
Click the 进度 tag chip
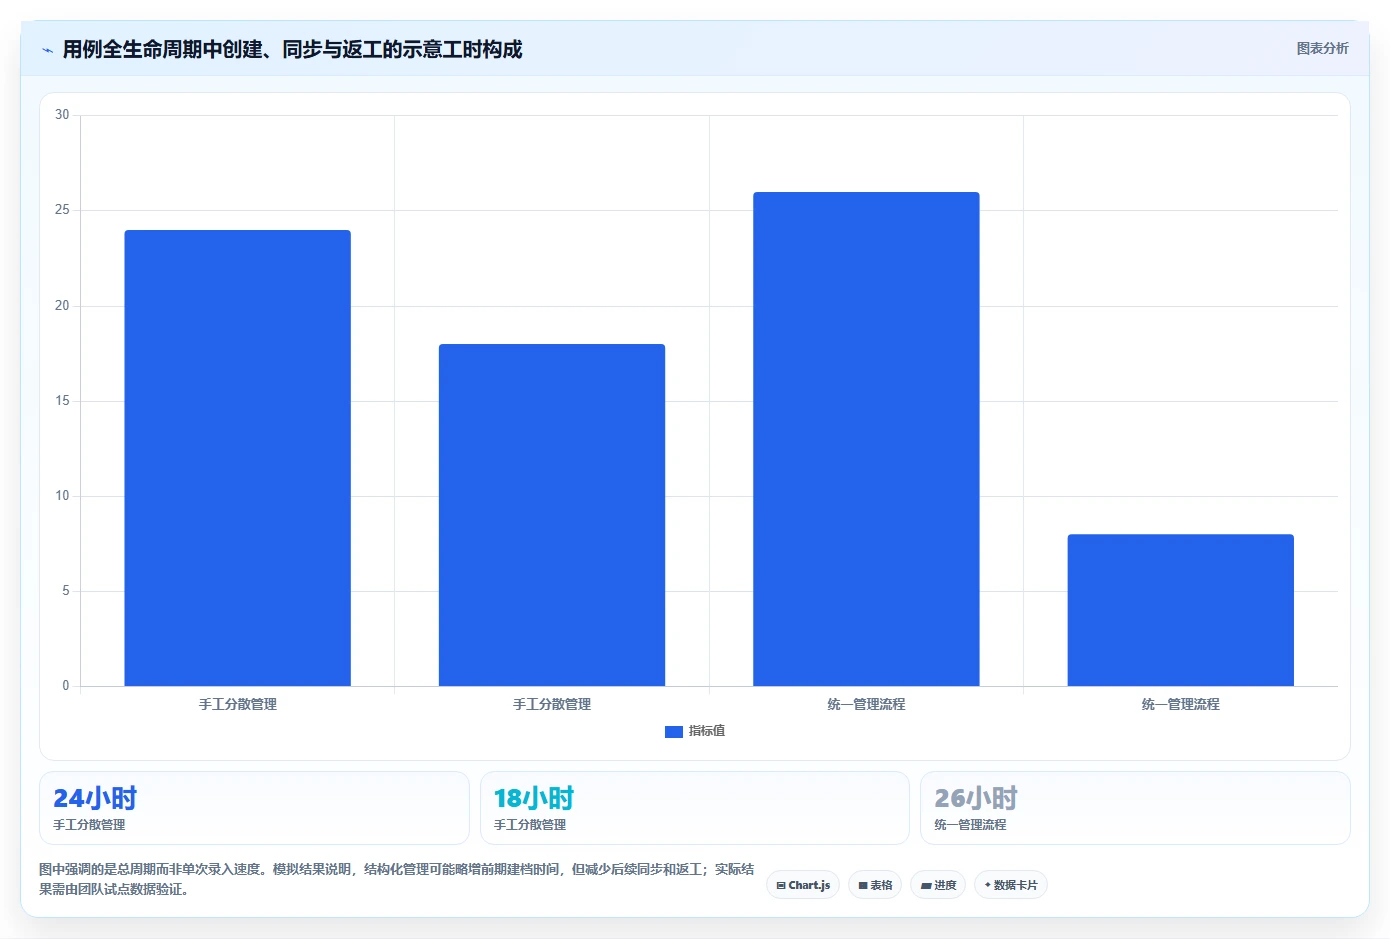point(938,885)
